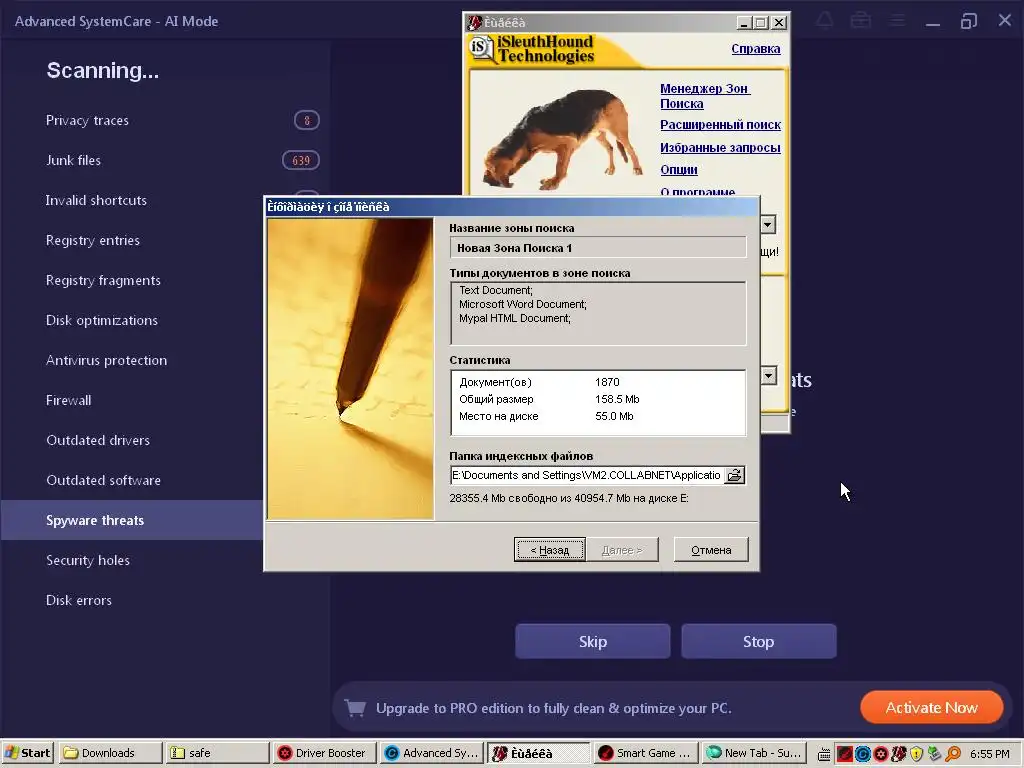Image resolution: width=1024 pixels, height=768 pixels.
Task: Click Text Document; in document types list
Action: coord(496,290)
